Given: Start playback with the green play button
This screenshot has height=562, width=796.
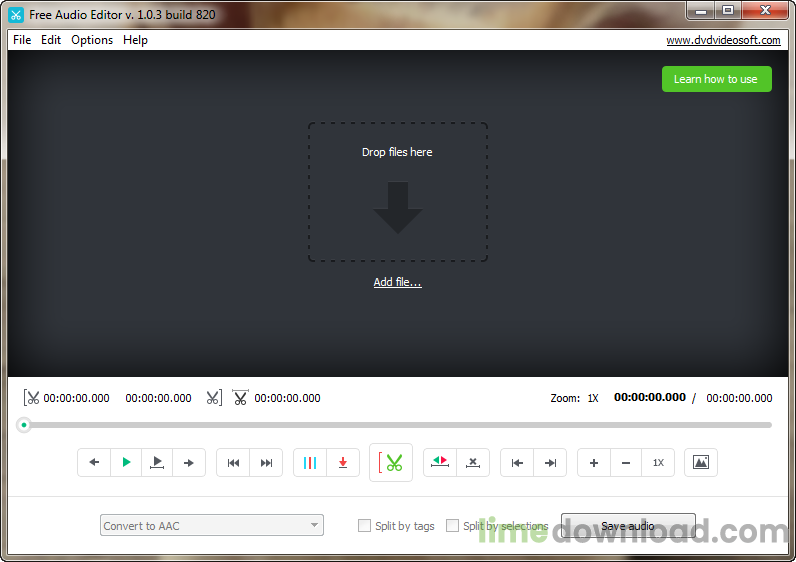Looking at the screenshot, I should pos(126,462).
